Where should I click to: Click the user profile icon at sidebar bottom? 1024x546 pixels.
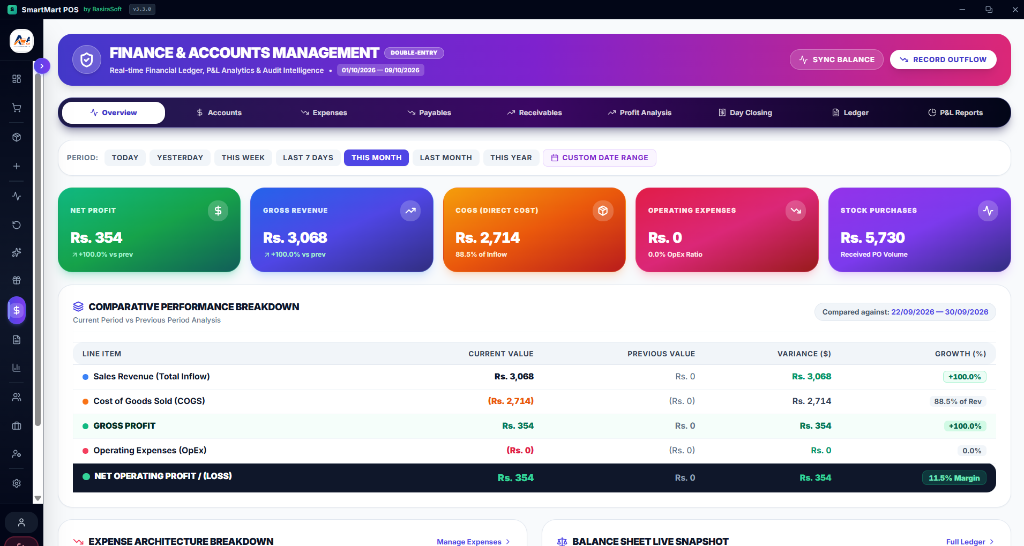click(21, 522)
